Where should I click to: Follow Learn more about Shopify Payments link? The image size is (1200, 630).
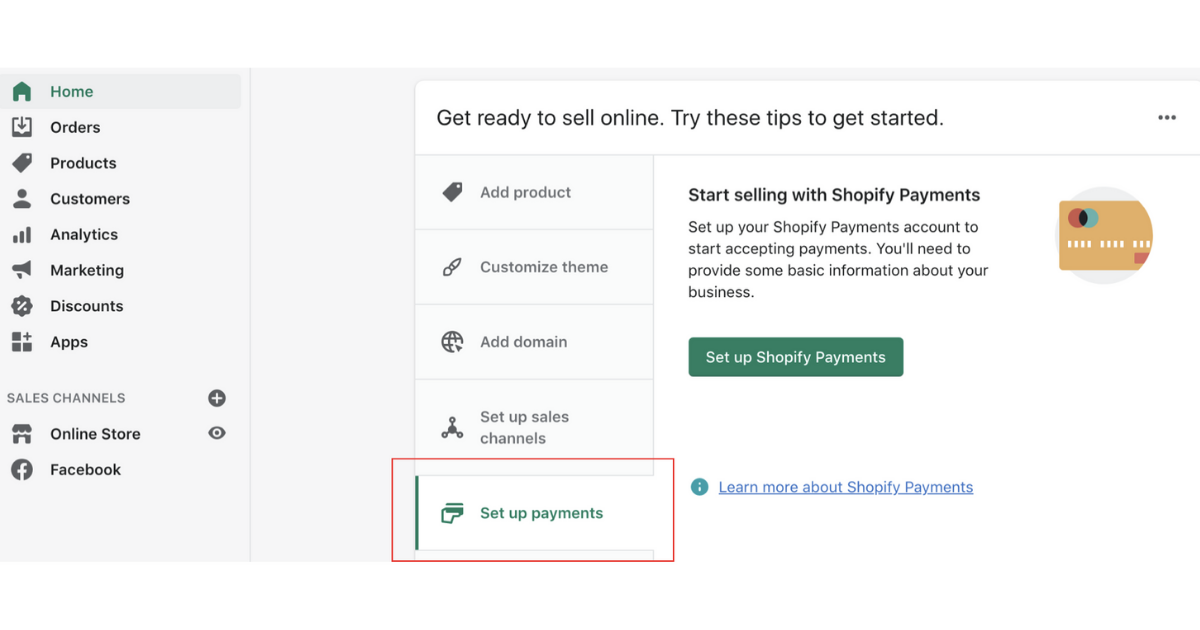[x=845, y=487]
